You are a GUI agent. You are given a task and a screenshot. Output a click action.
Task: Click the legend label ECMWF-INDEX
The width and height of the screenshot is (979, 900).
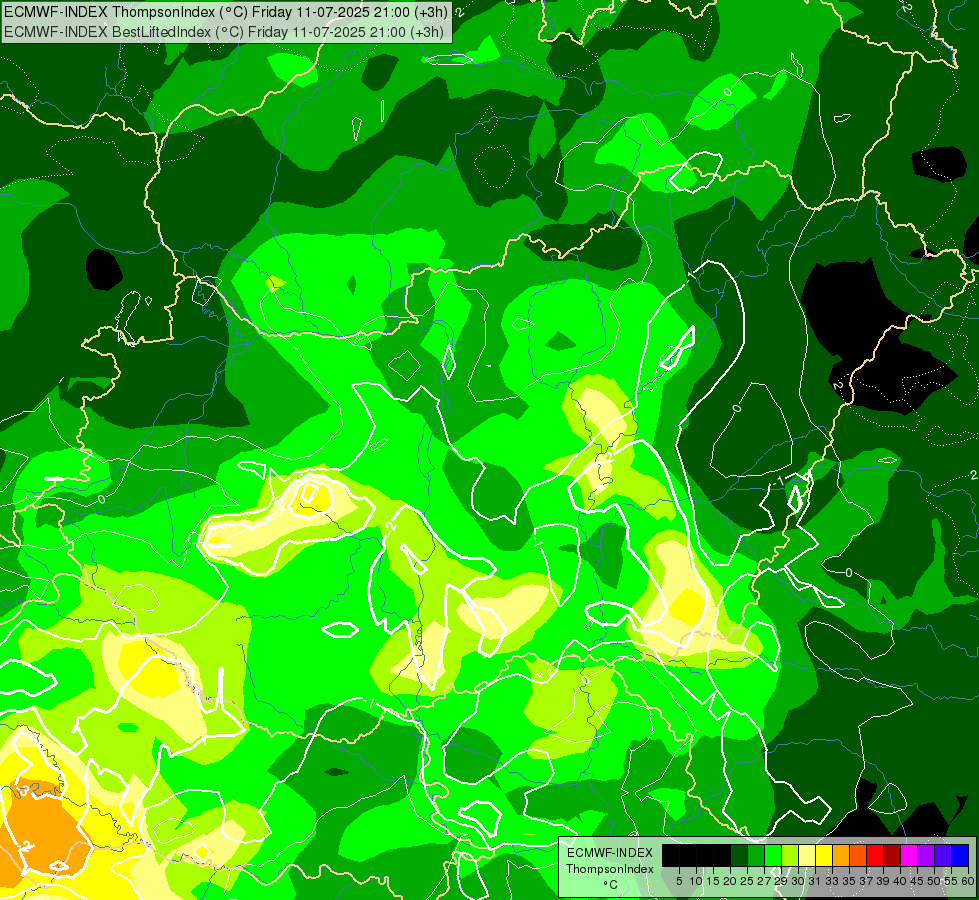(610, 853)
